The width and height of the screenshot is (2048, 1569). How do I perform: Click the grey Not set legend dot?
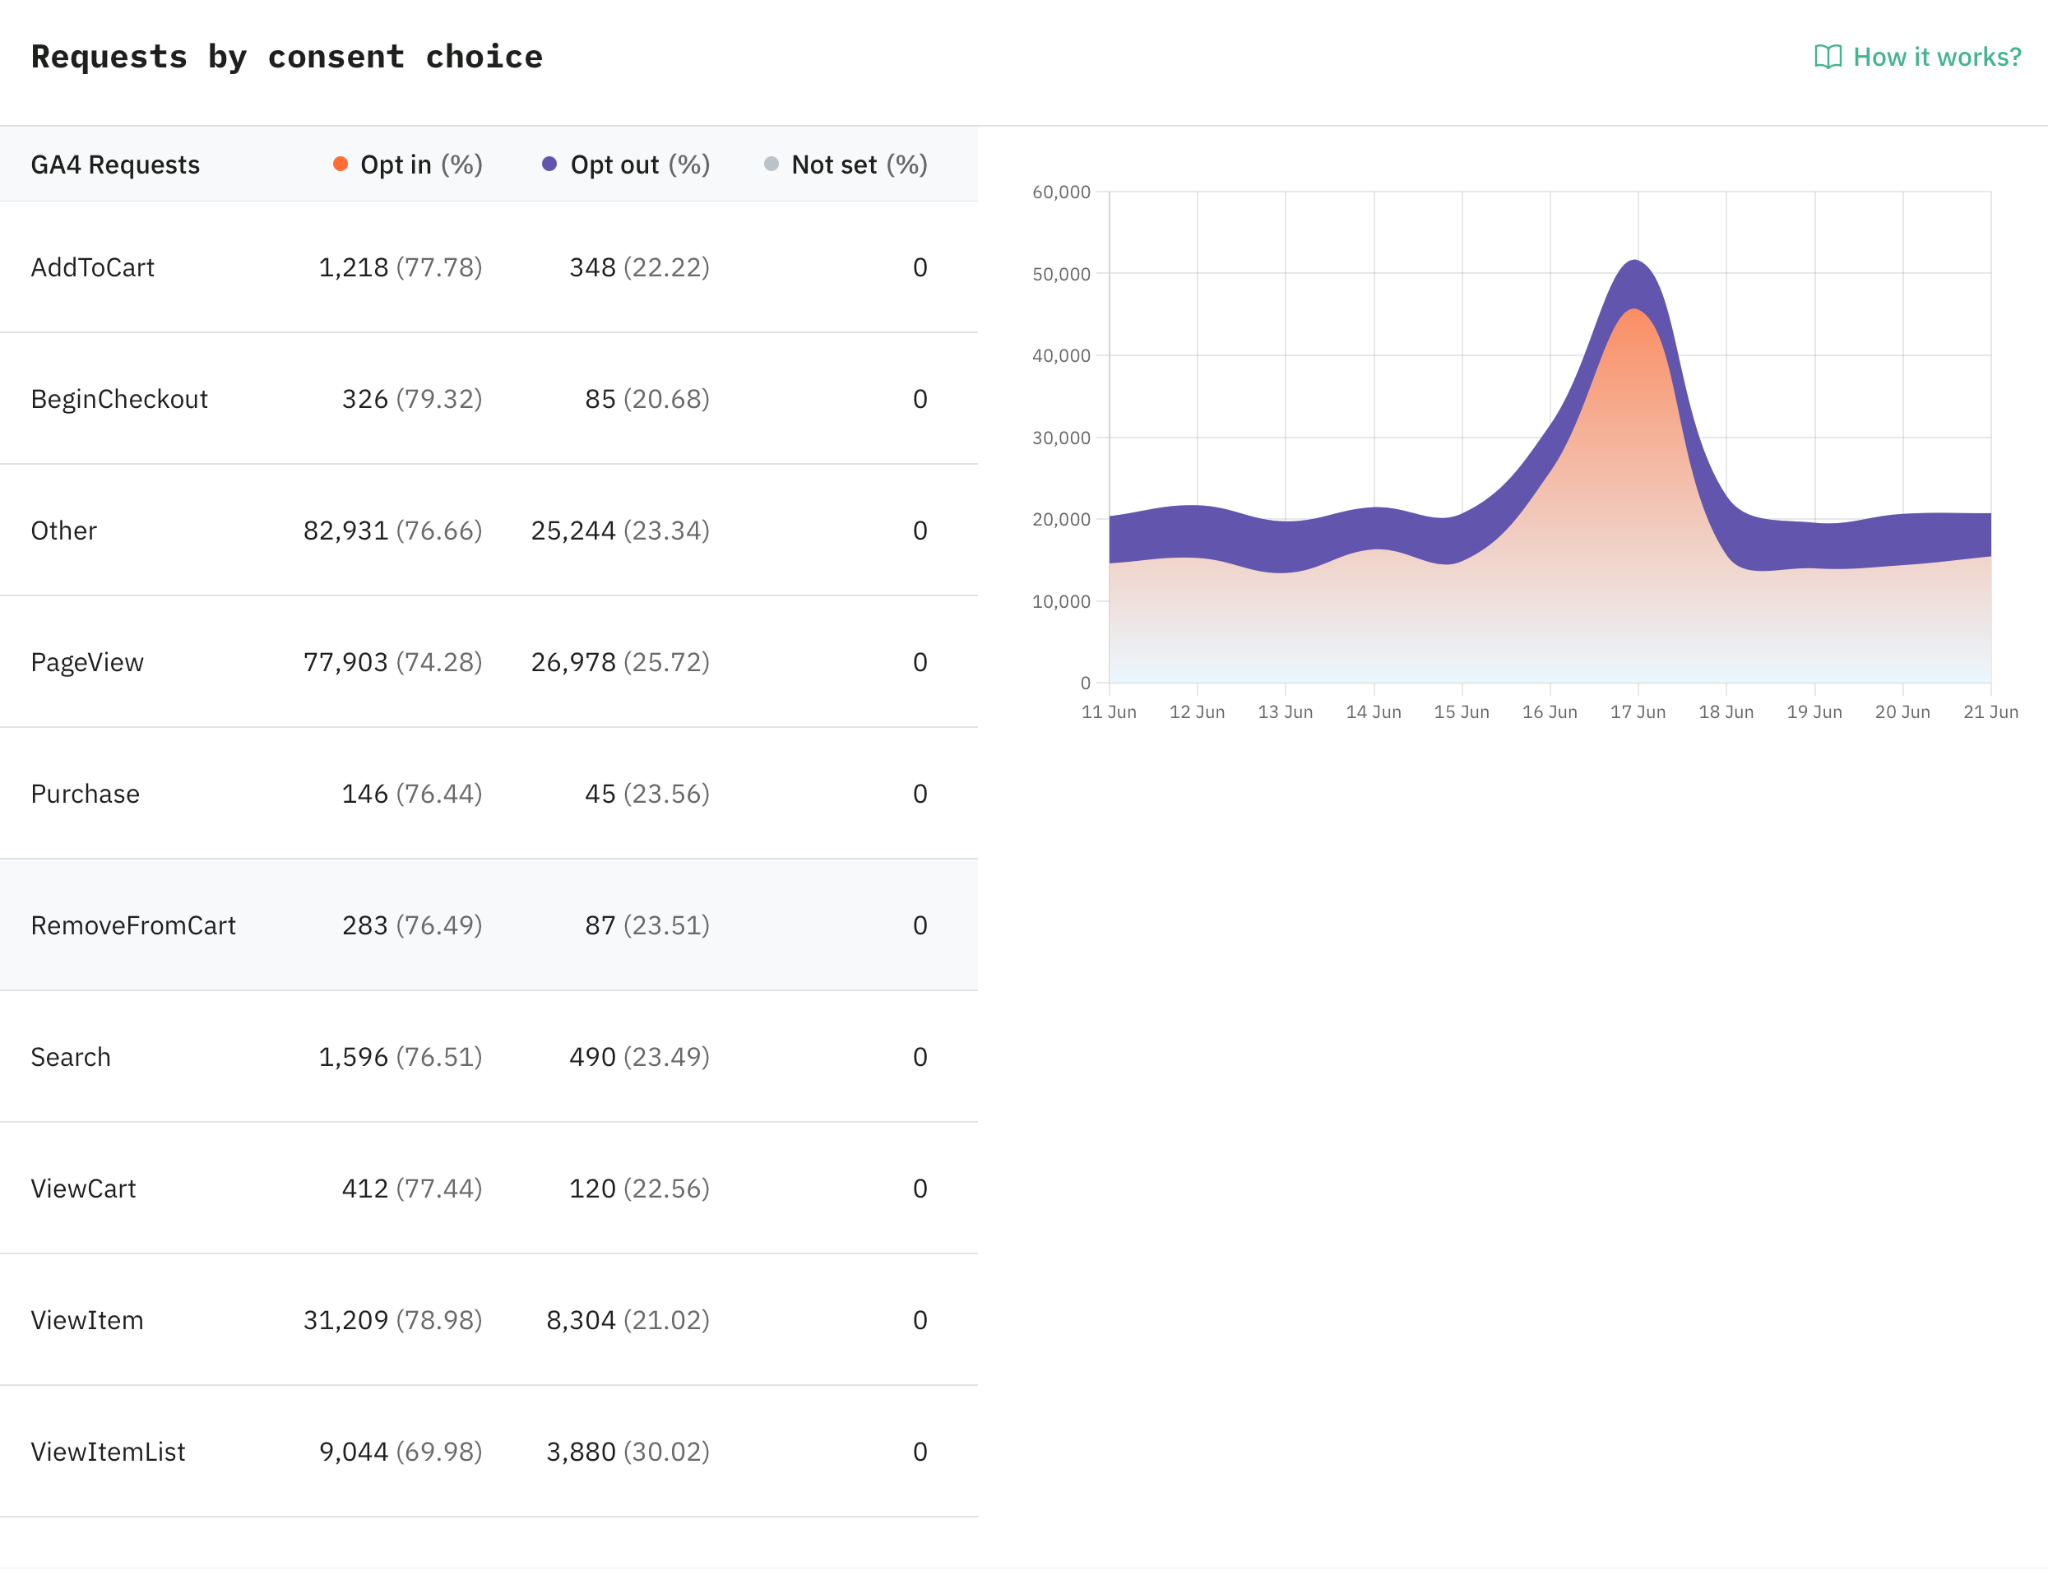click(x=771, y=164)
